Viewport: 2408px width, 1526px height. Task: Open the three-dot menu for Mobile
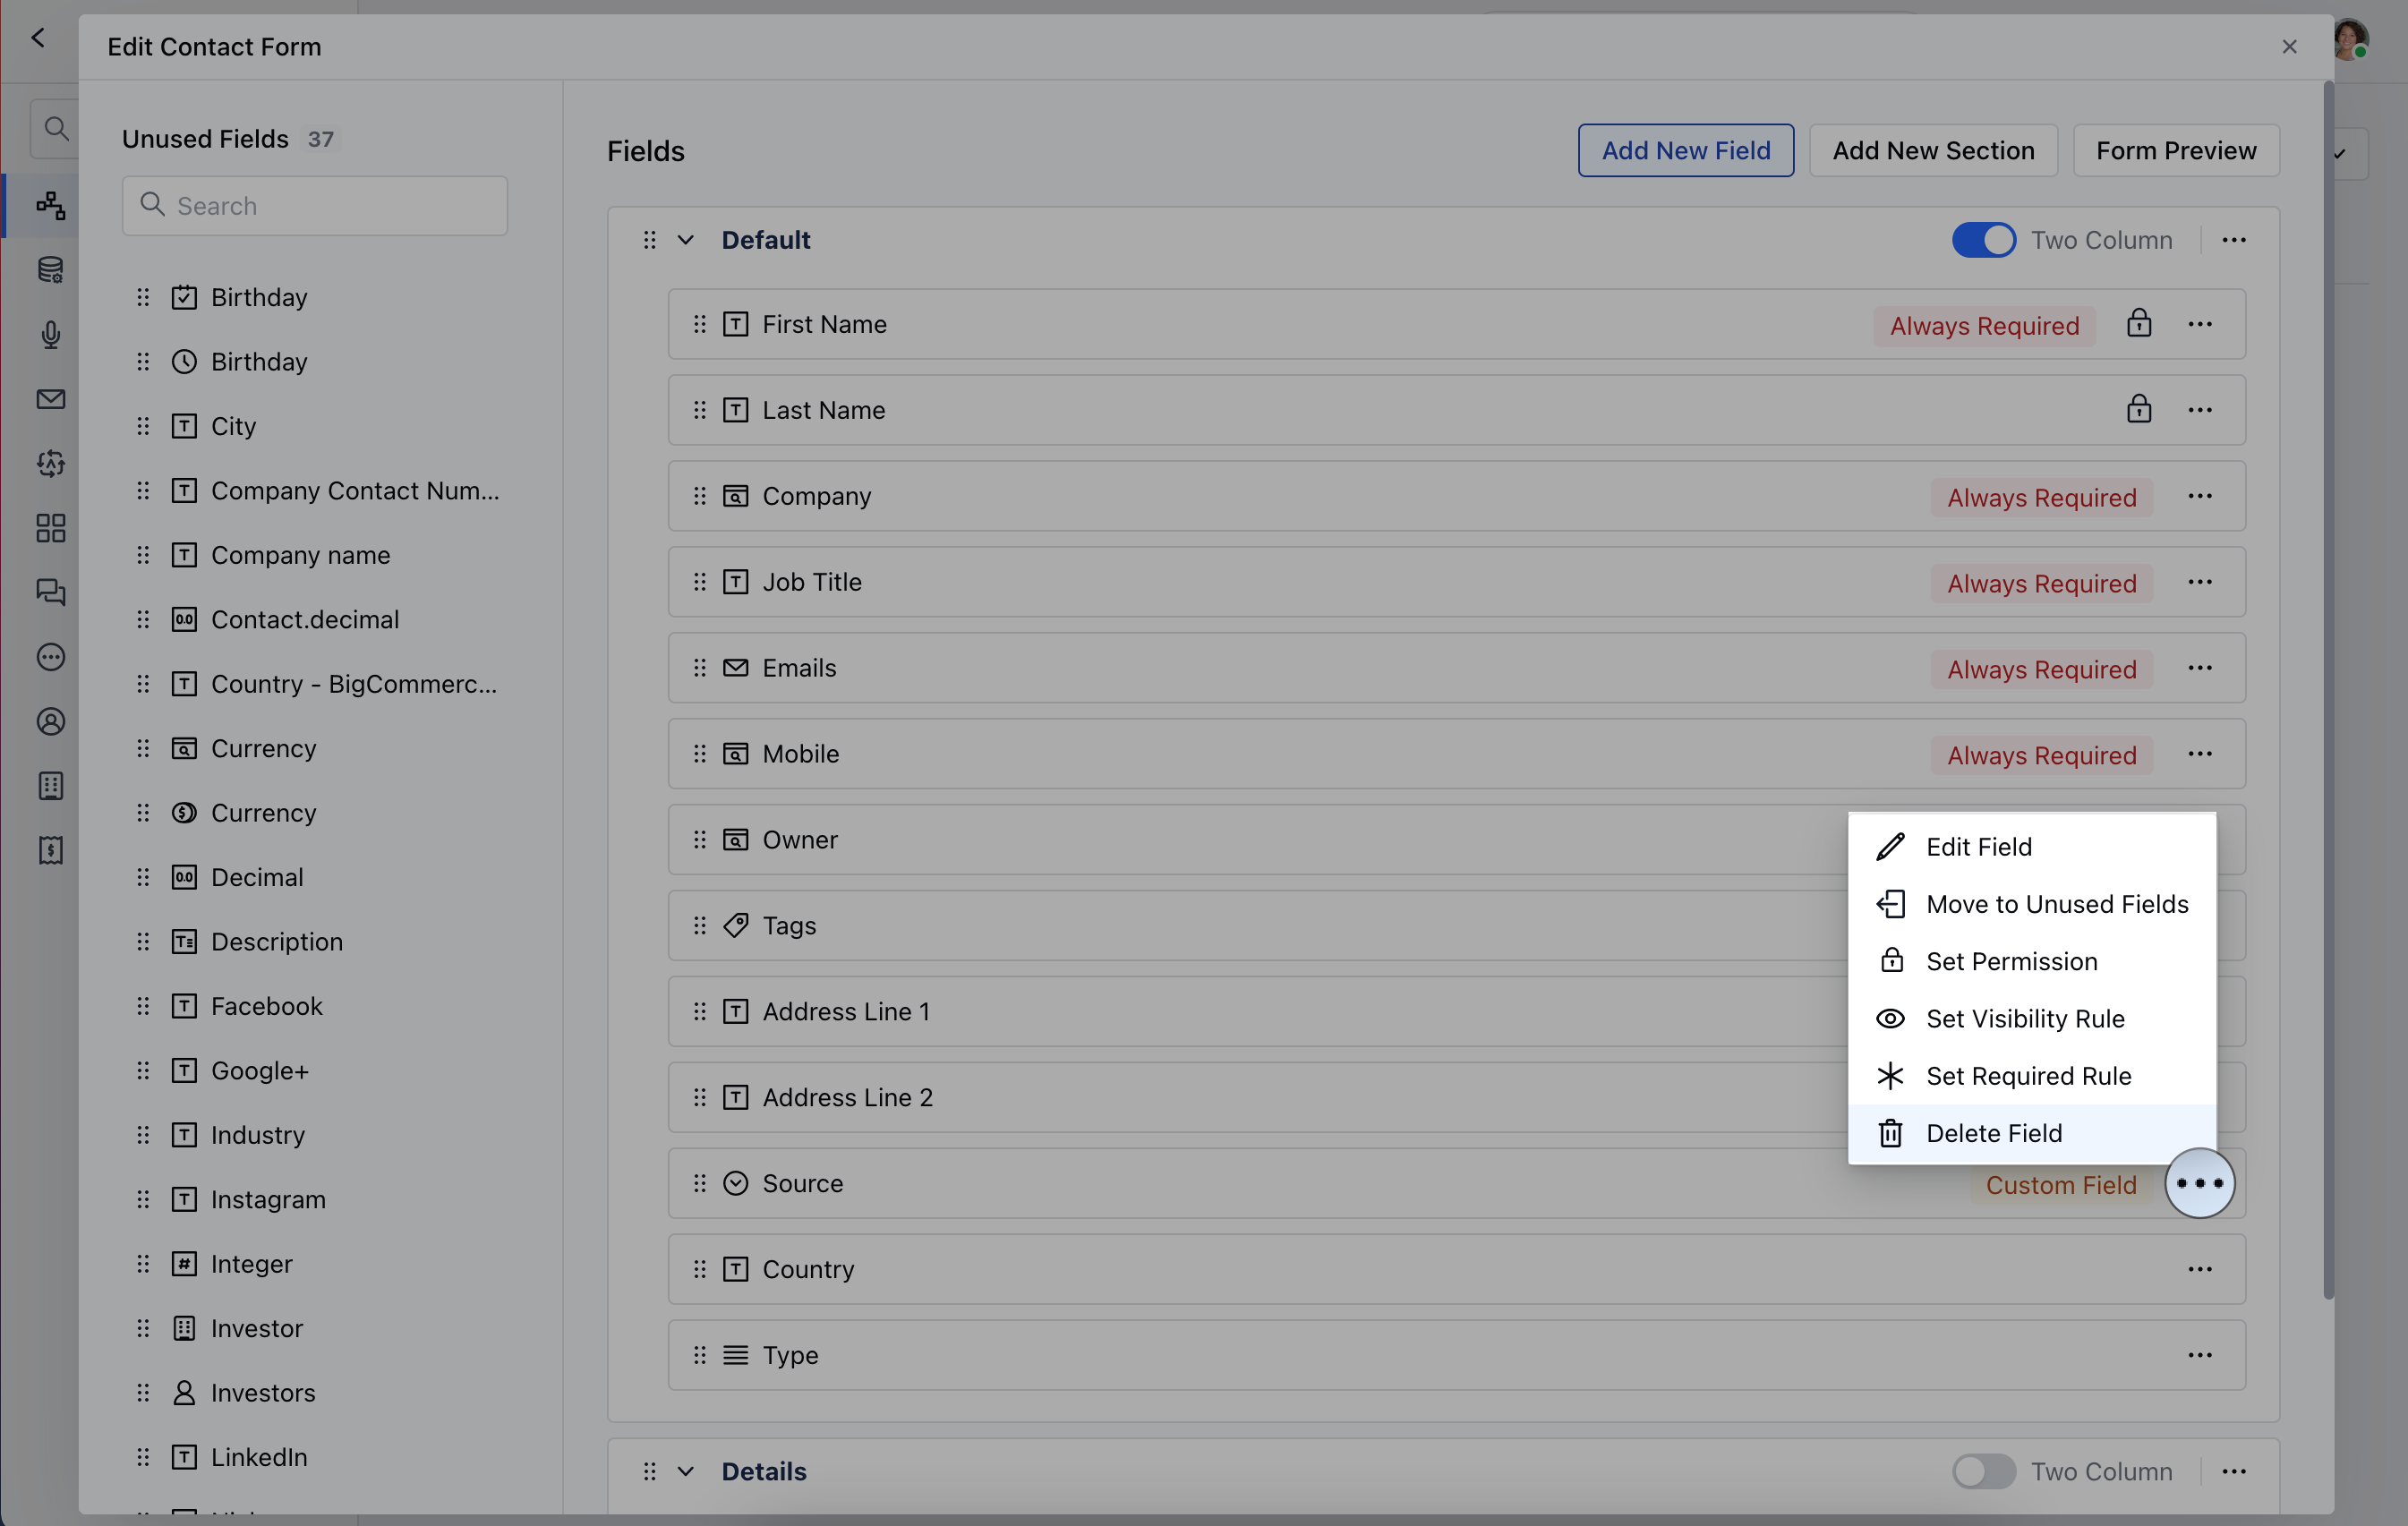click(x=2199, y=754)
